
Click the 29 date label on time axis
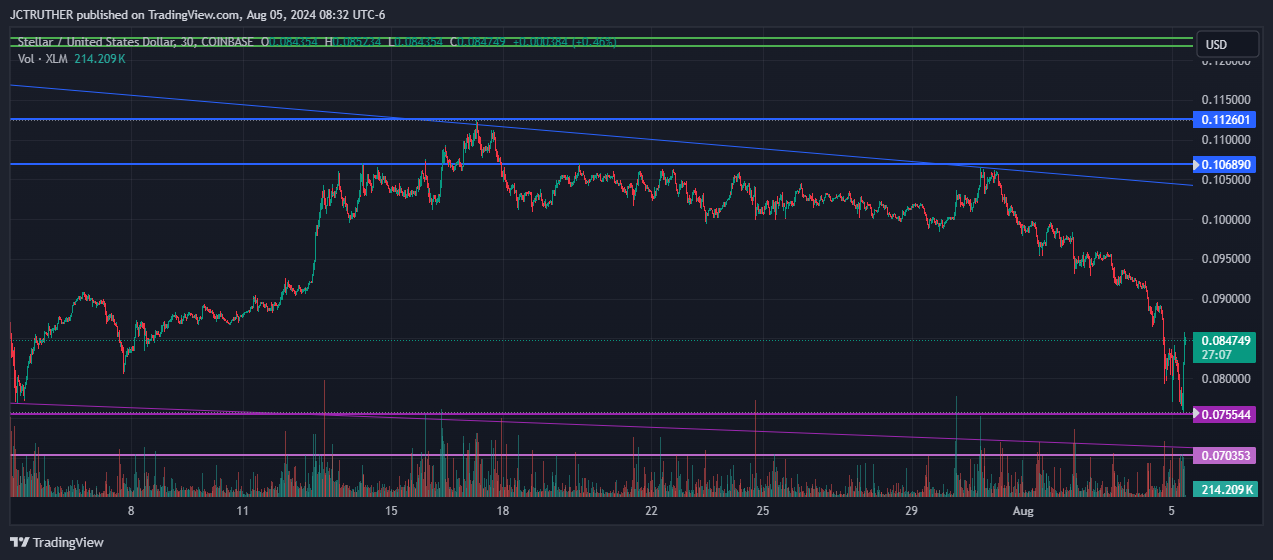(x=911, y=511)
